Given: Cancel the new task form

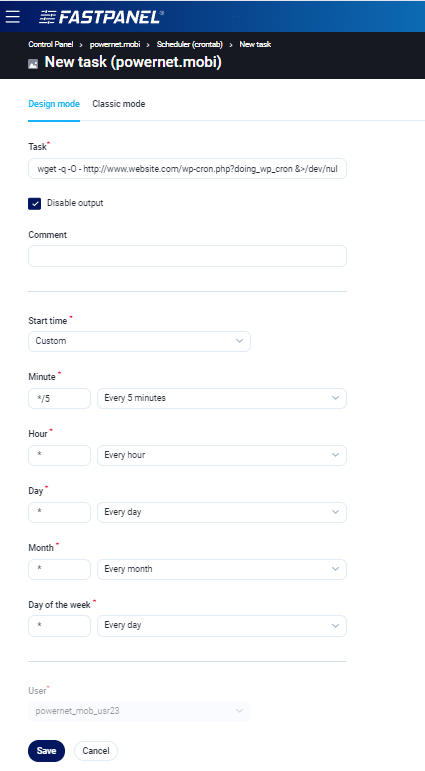Looking at the screenshot, I should point(96,751).
